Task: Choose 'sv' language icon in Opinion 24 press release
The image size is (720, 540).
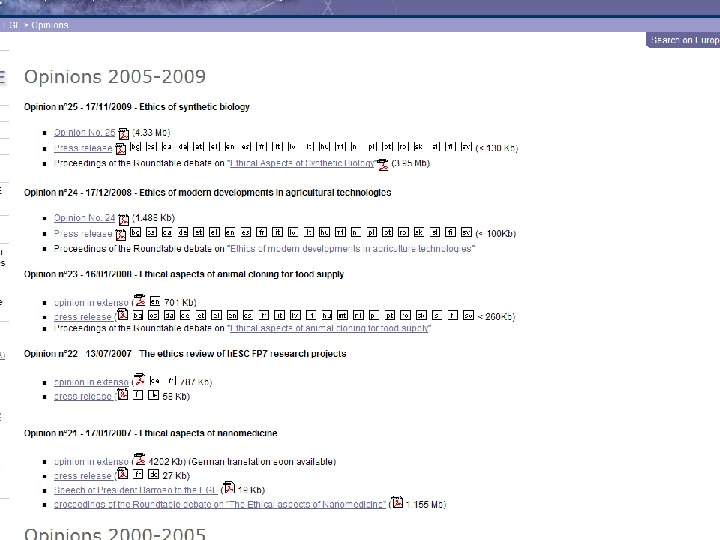Action: coord(466,232)
